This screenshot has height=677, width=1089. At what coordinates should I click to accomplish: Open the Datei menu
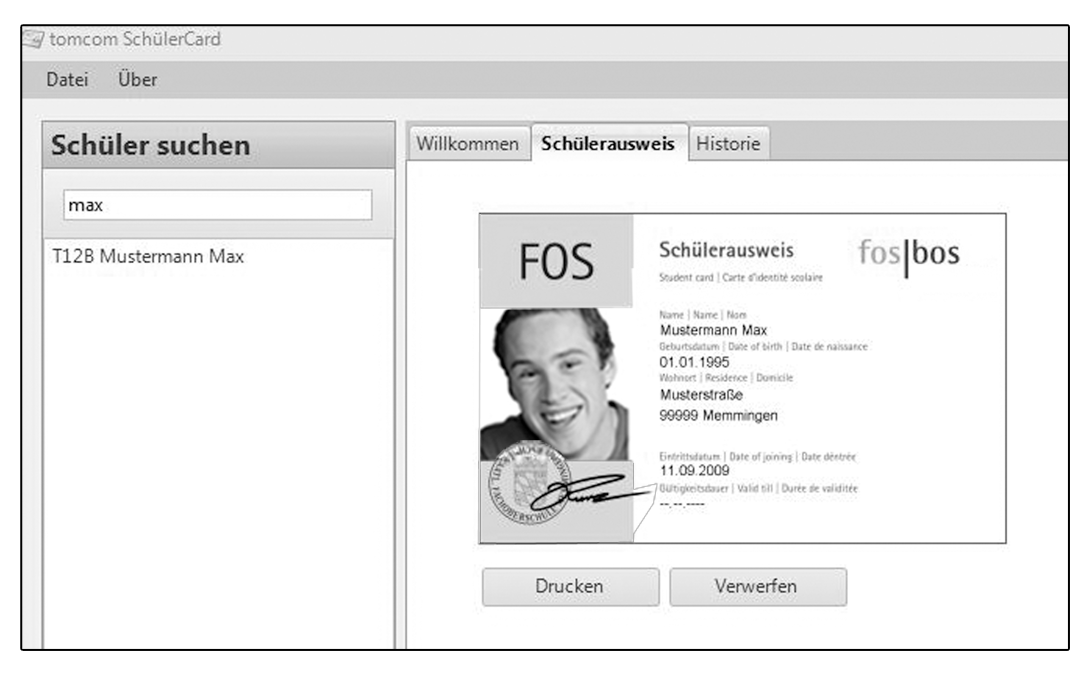click(x=66, y=80)
